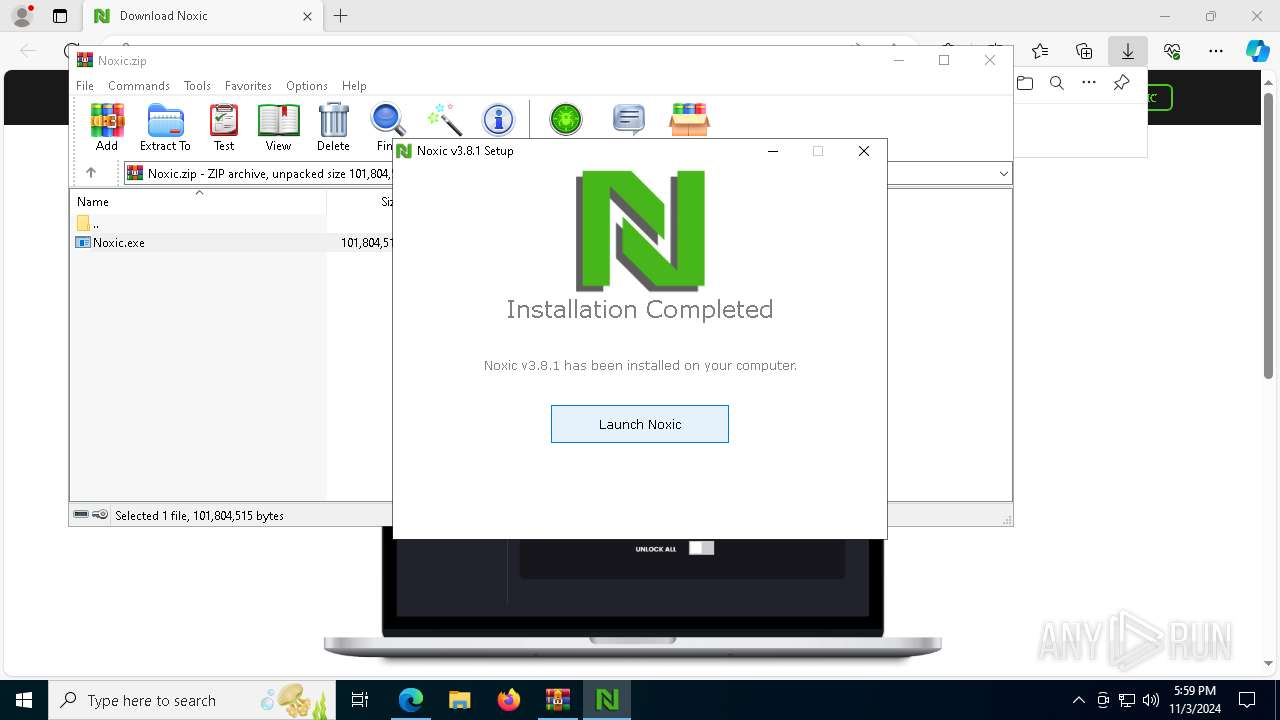Open the Commands menu in WinRAR

coord(139,86)
